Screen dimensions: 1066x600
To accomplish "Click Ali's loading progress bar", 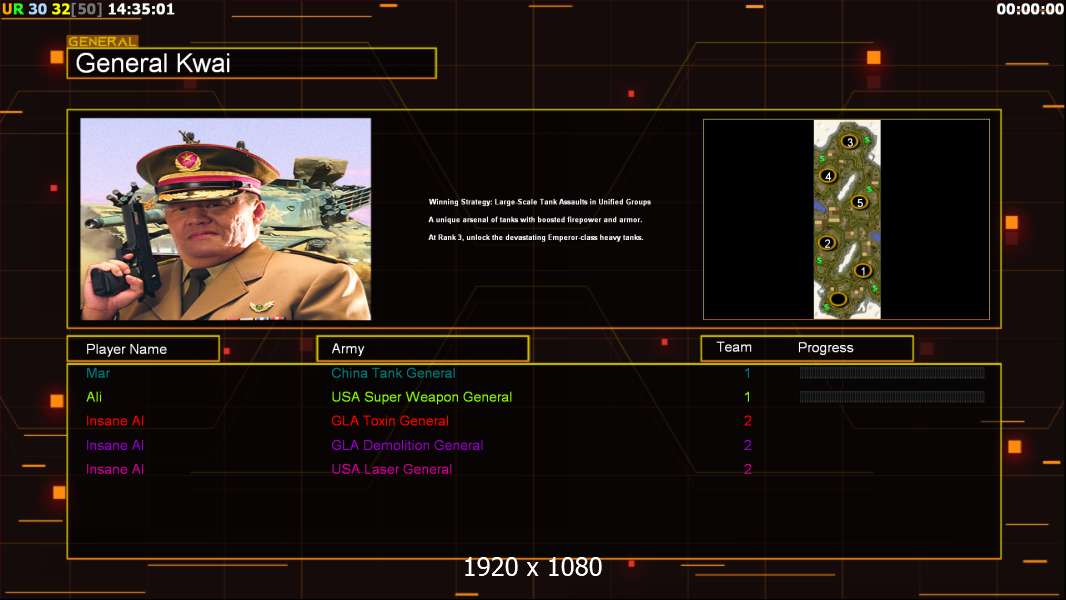I will pyautogui.click(x=892, y=397).
